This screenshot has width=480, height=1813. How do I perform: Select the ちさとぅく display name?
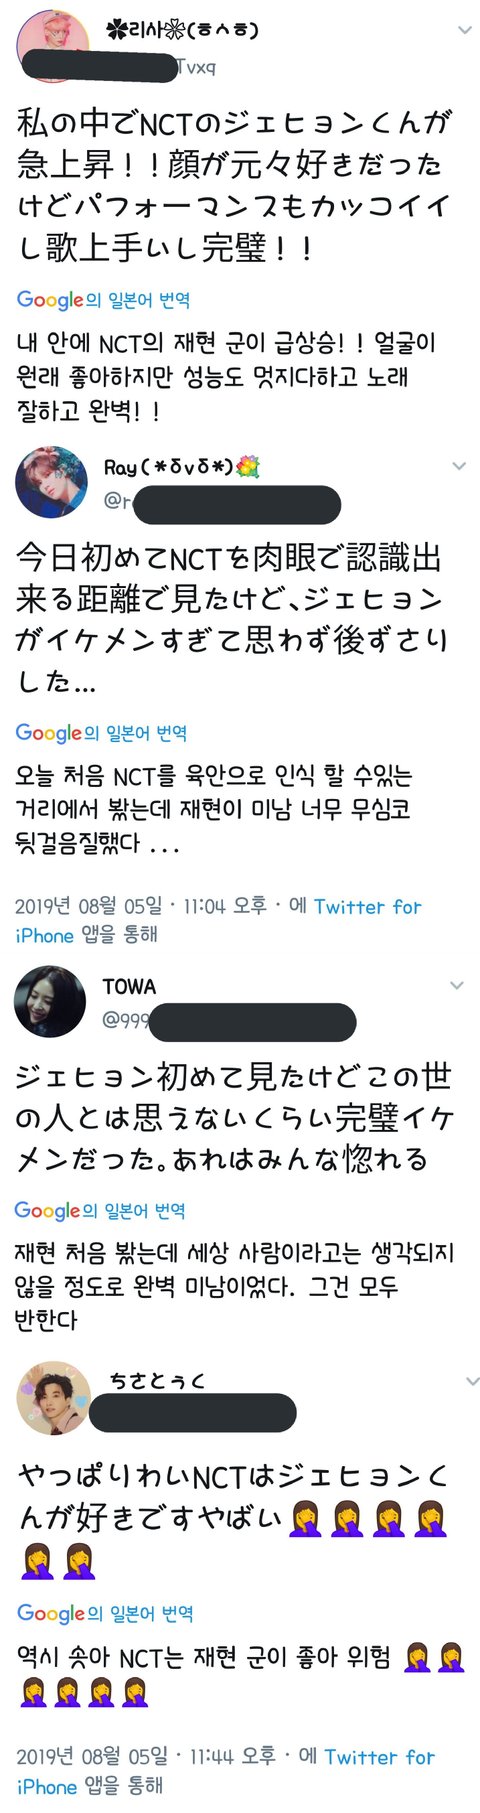pyautogui.click(x=158, y=1381)
